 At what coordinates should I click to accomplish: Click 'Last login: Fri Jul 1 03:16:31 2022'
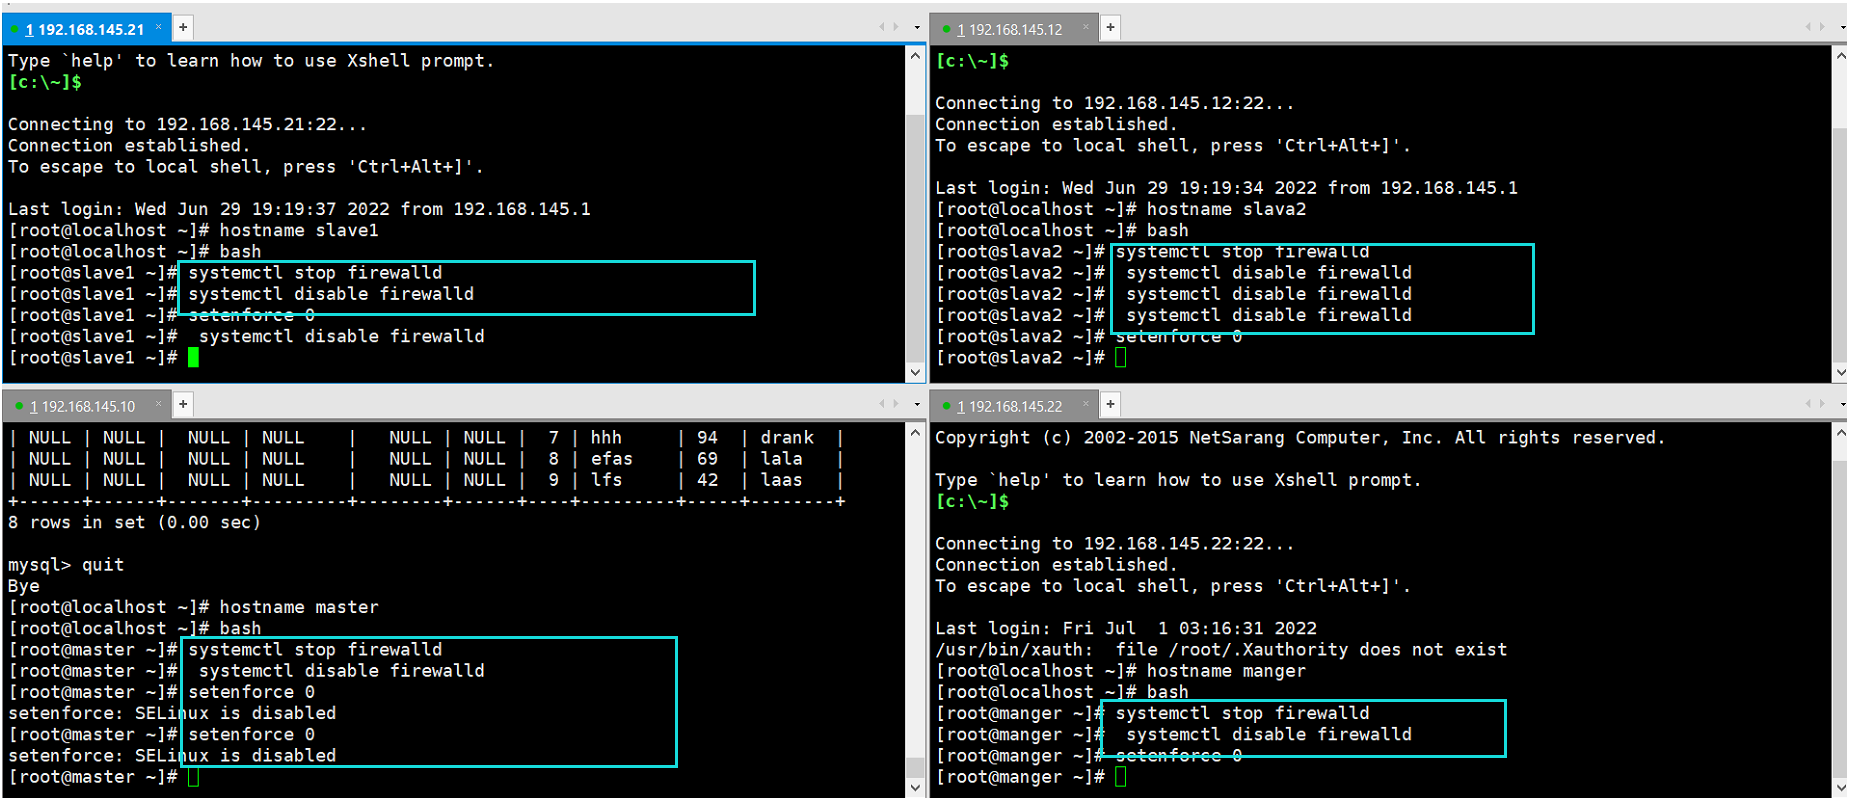(x=1126, y=628)
